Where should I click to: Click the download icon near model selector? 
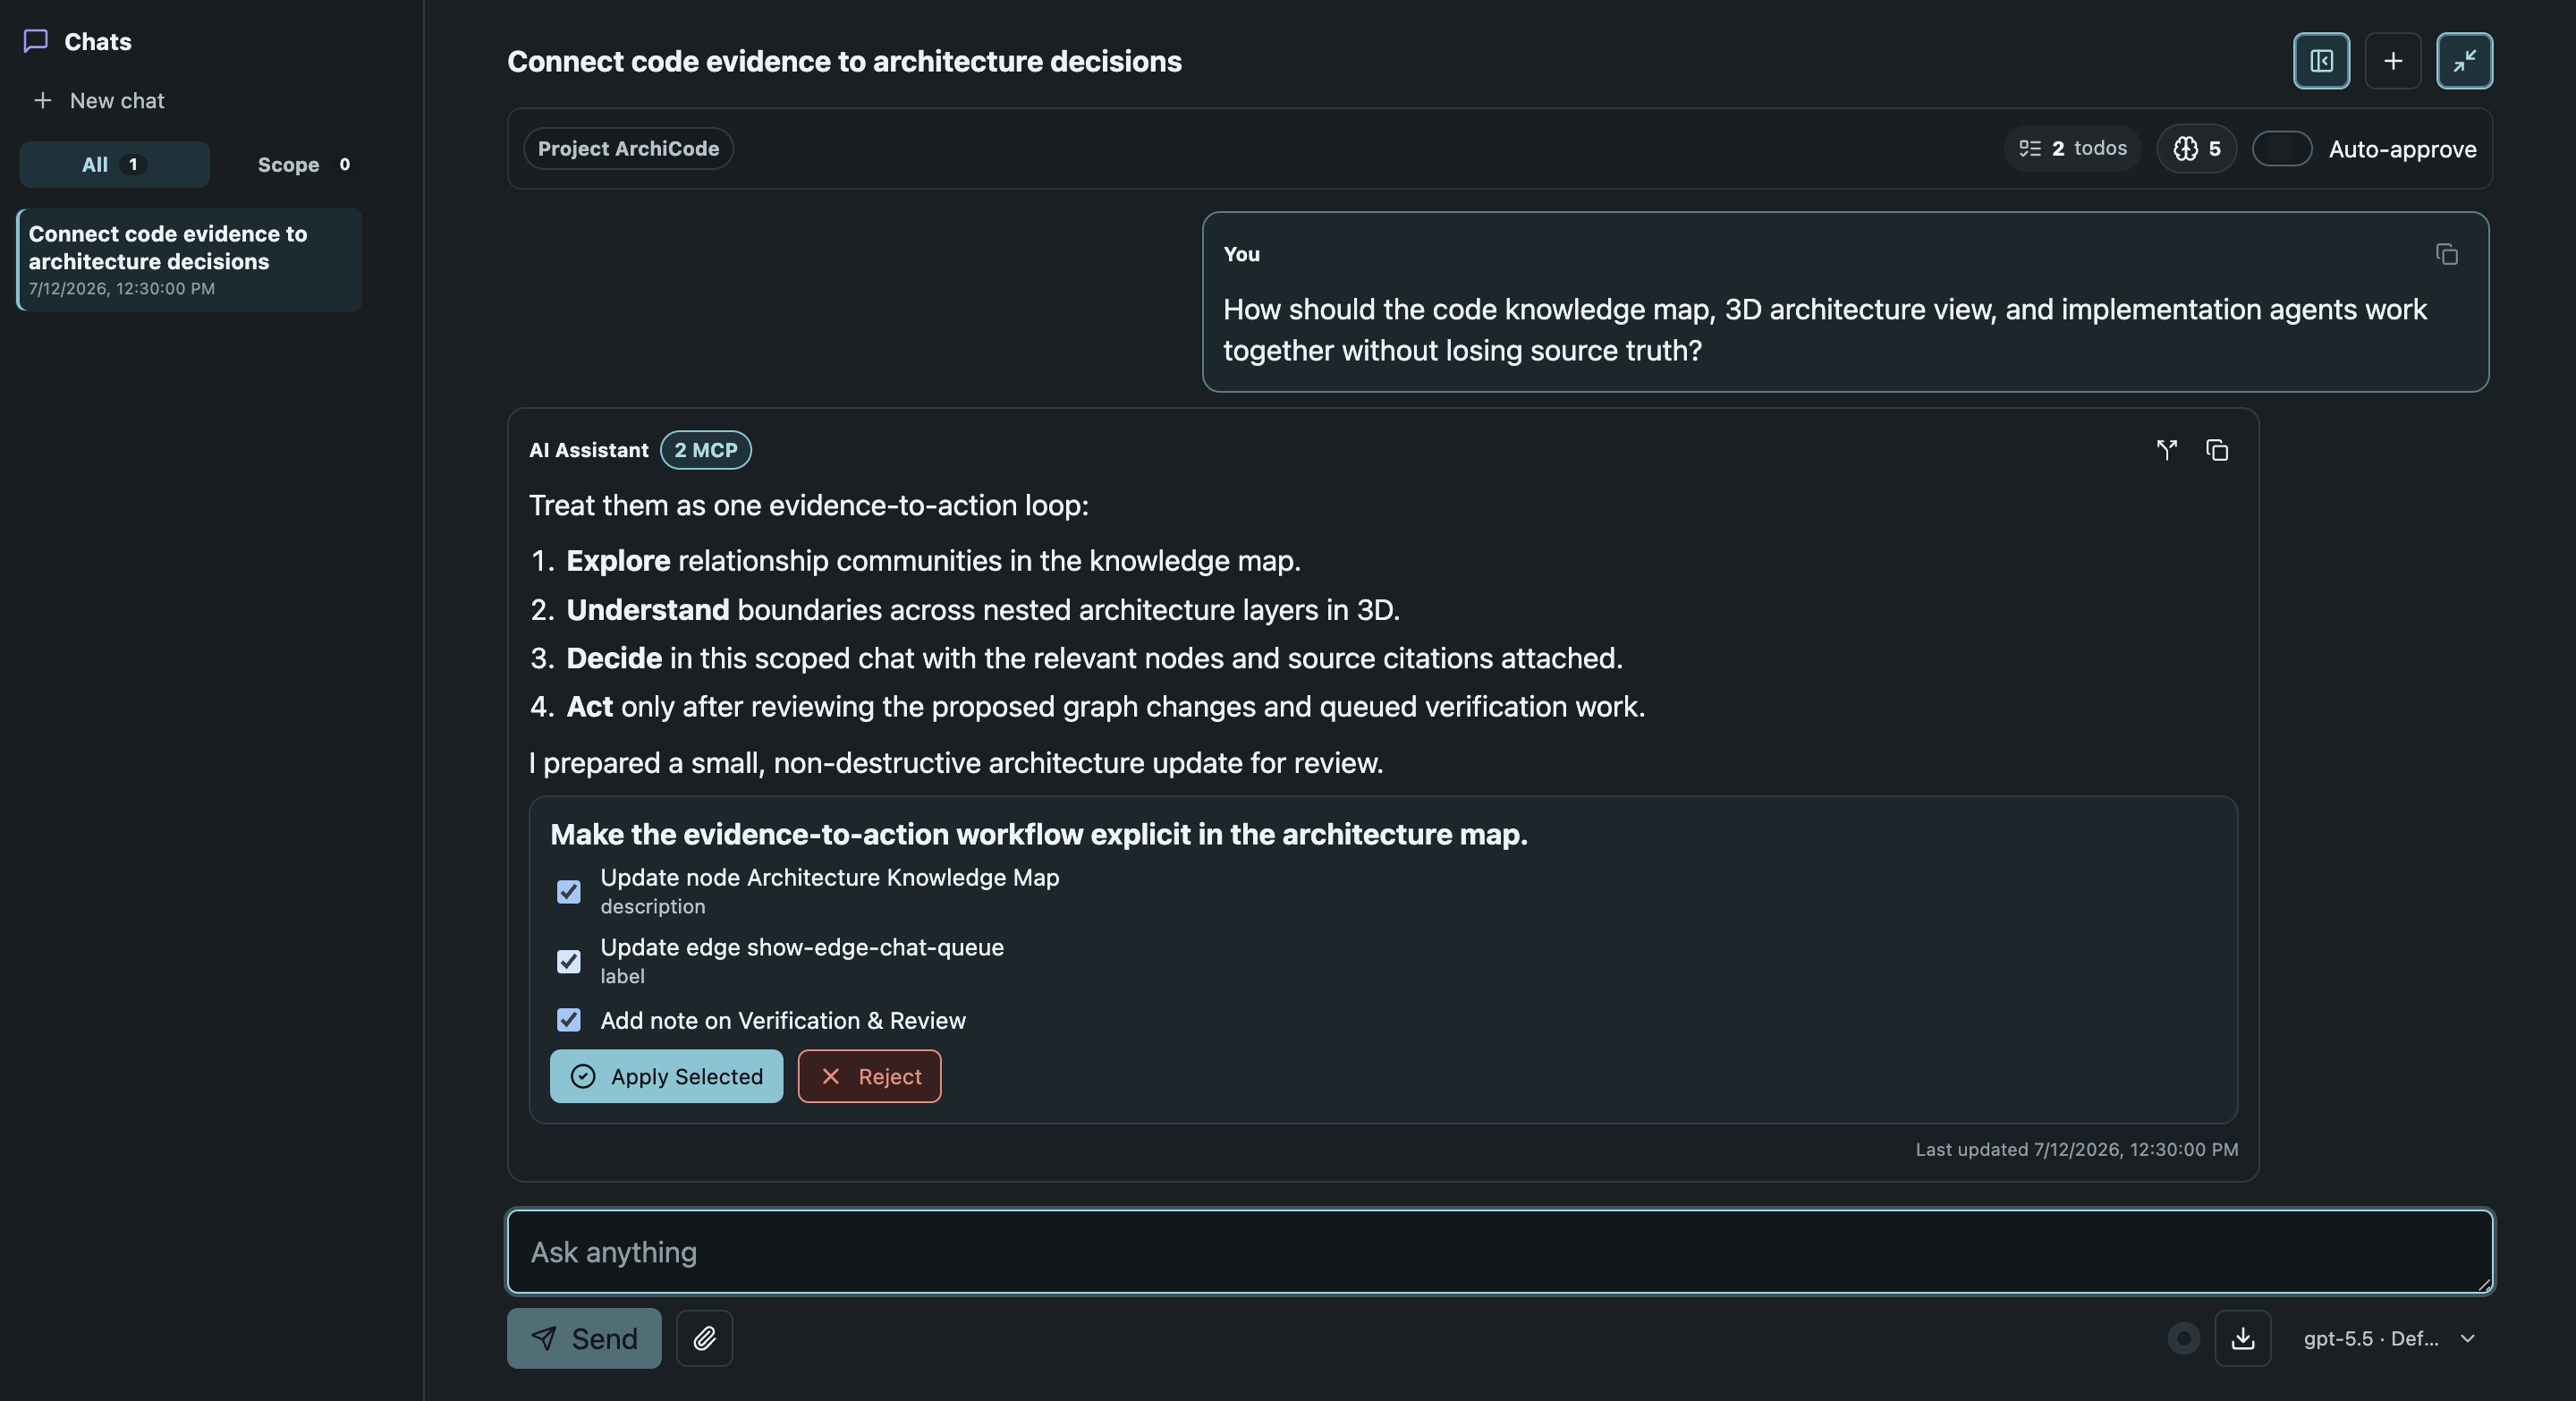(2243, 1338)
